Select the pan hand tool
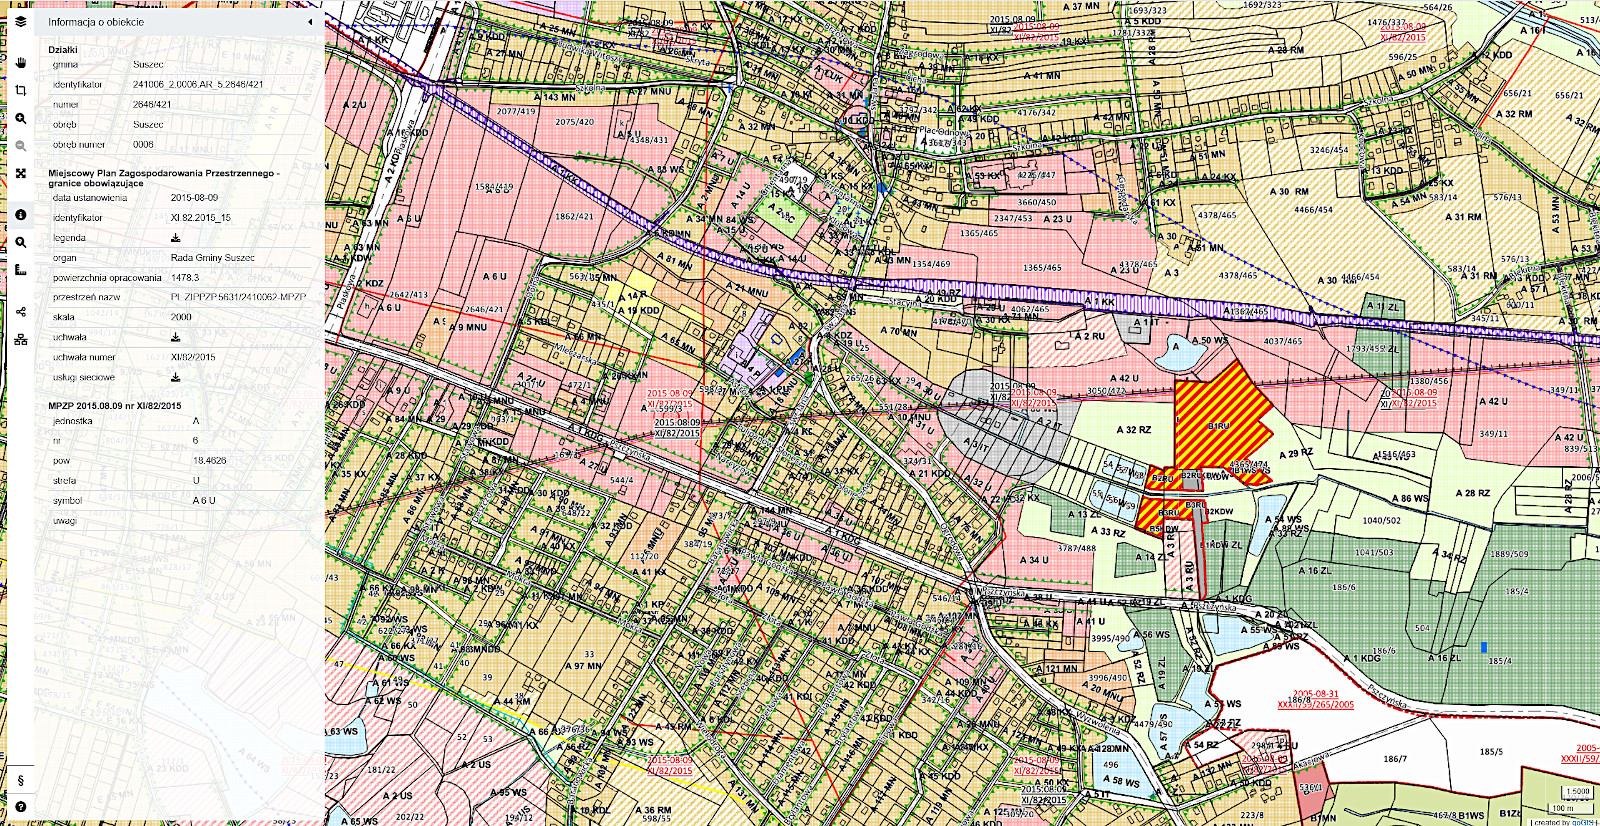 coord(20,62)
